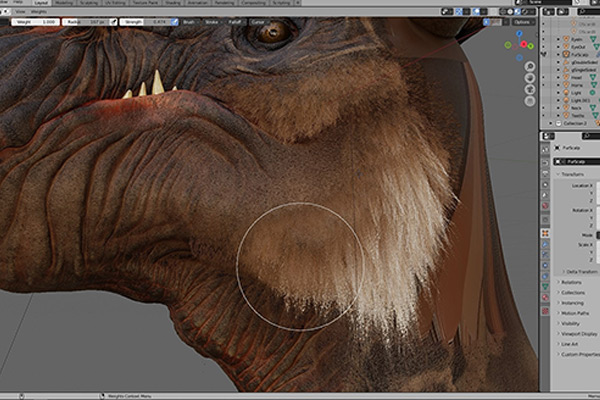This screenshot has width=600, height=400.
Task: Open the World properties tab icon
Action: 545,206
